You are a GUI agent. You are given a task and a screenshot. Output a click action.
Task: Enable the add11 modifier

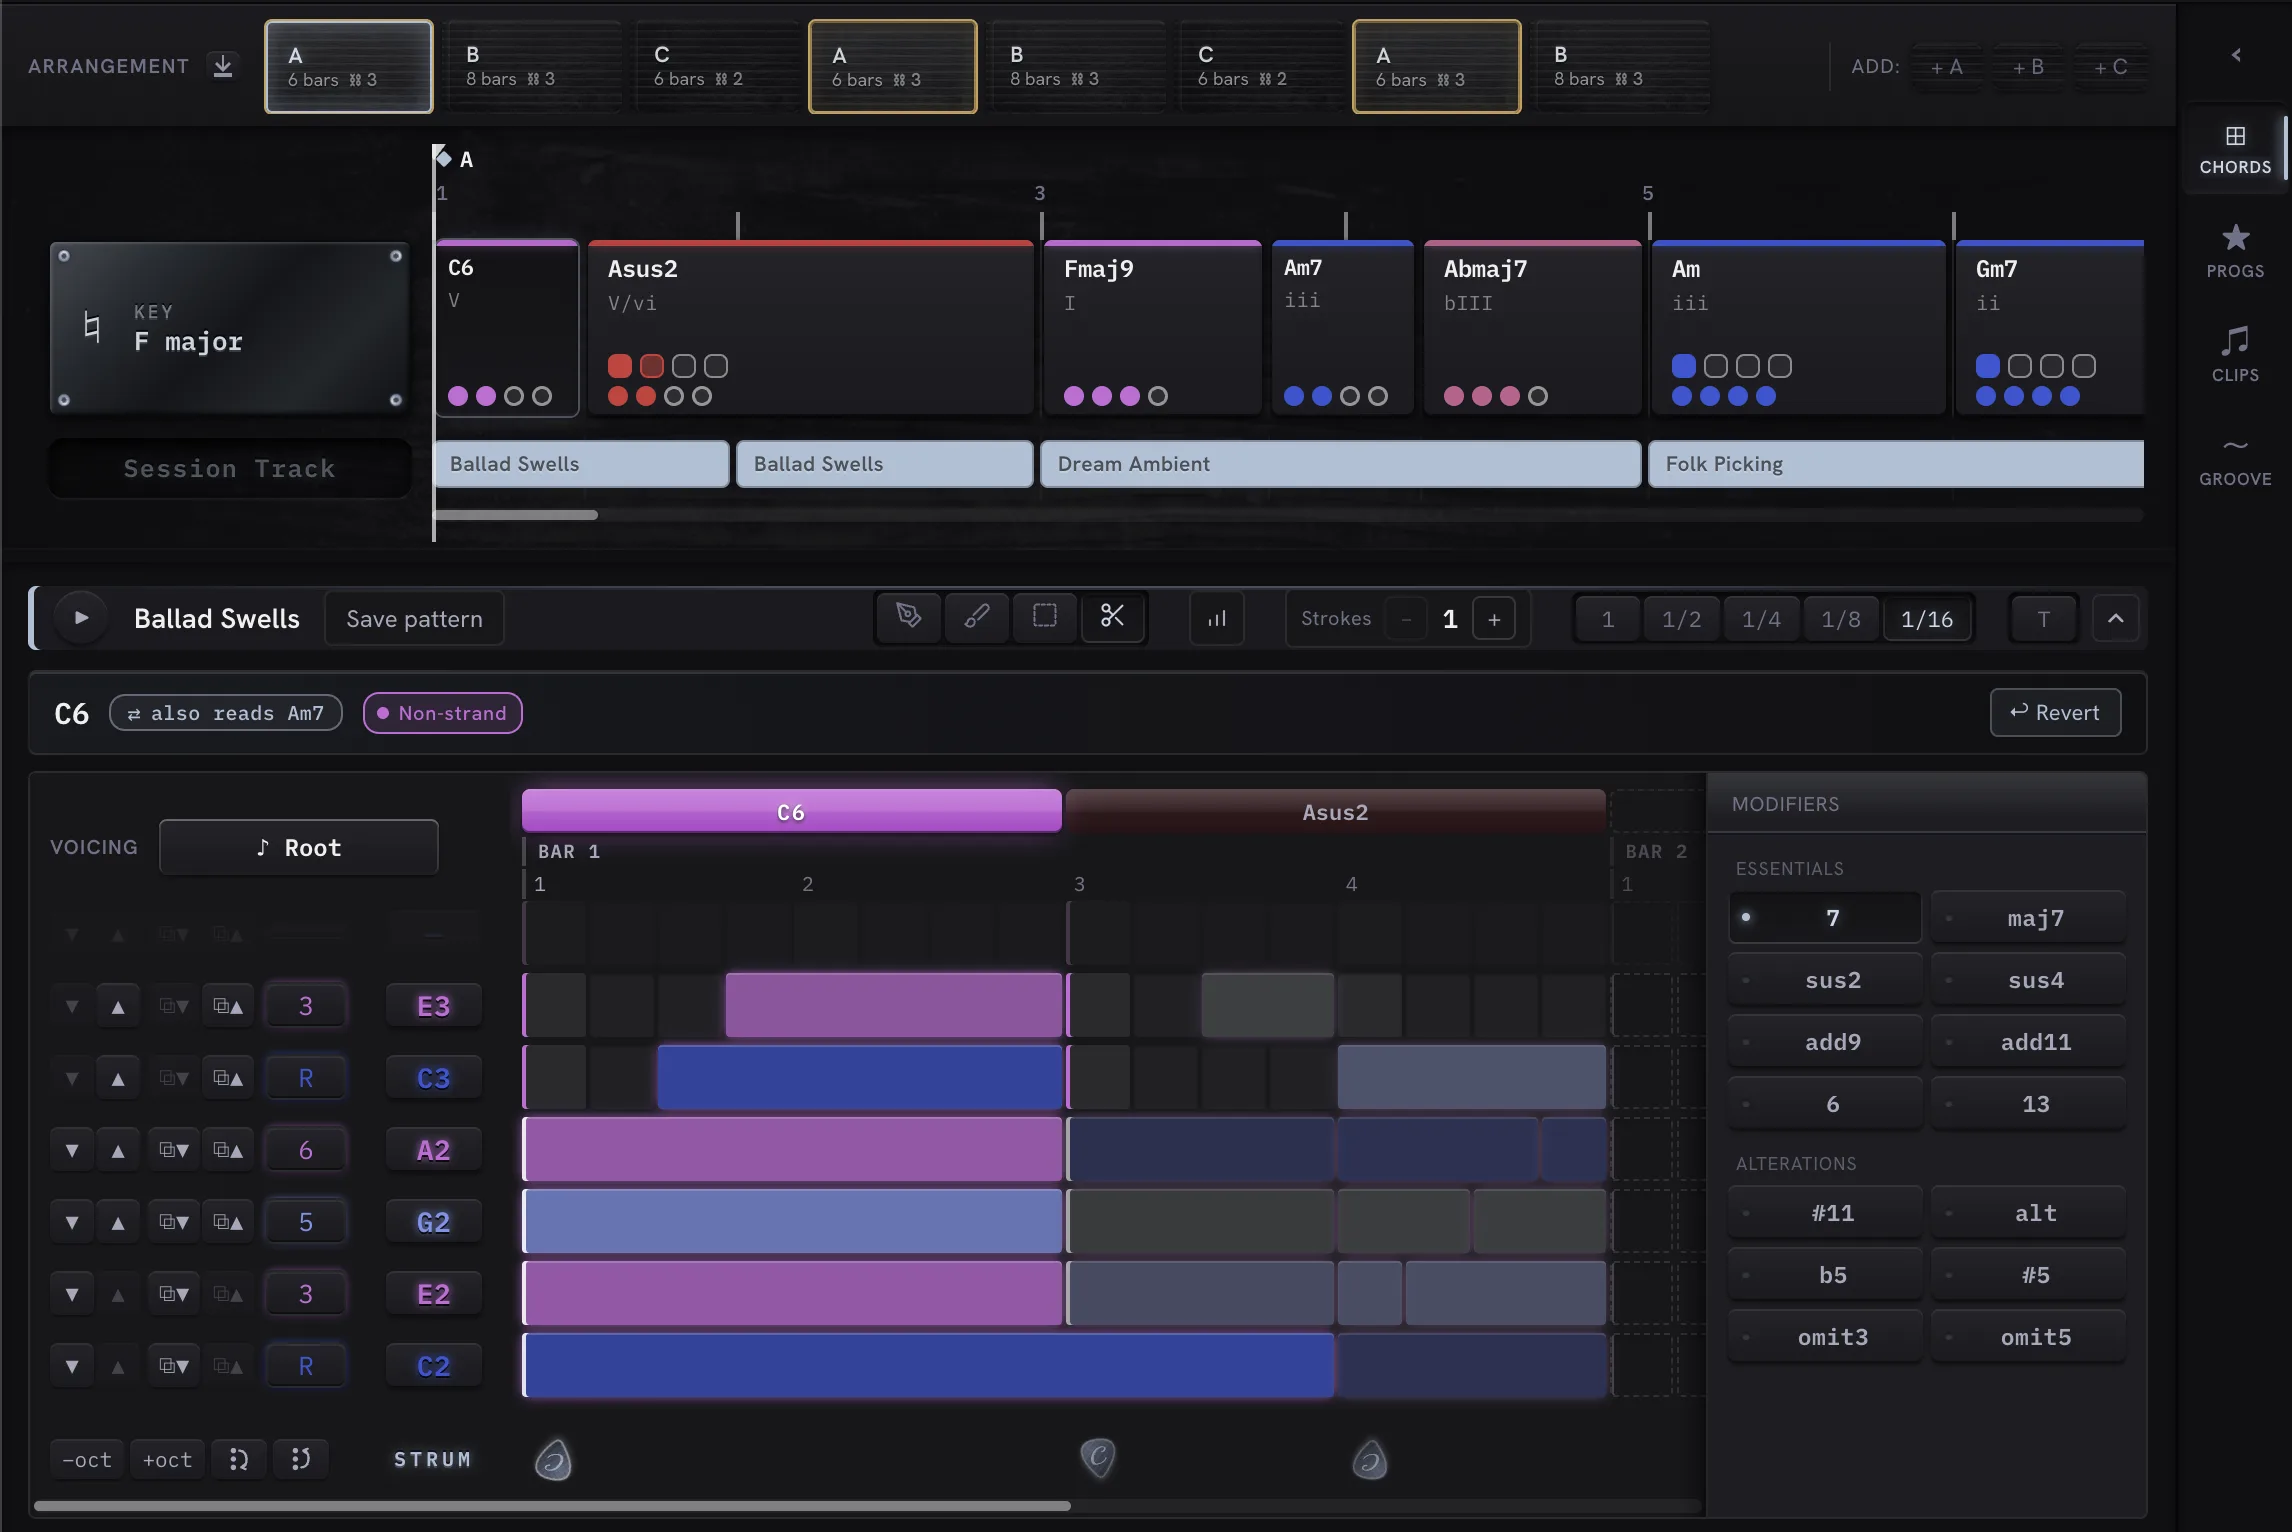2028,1041
